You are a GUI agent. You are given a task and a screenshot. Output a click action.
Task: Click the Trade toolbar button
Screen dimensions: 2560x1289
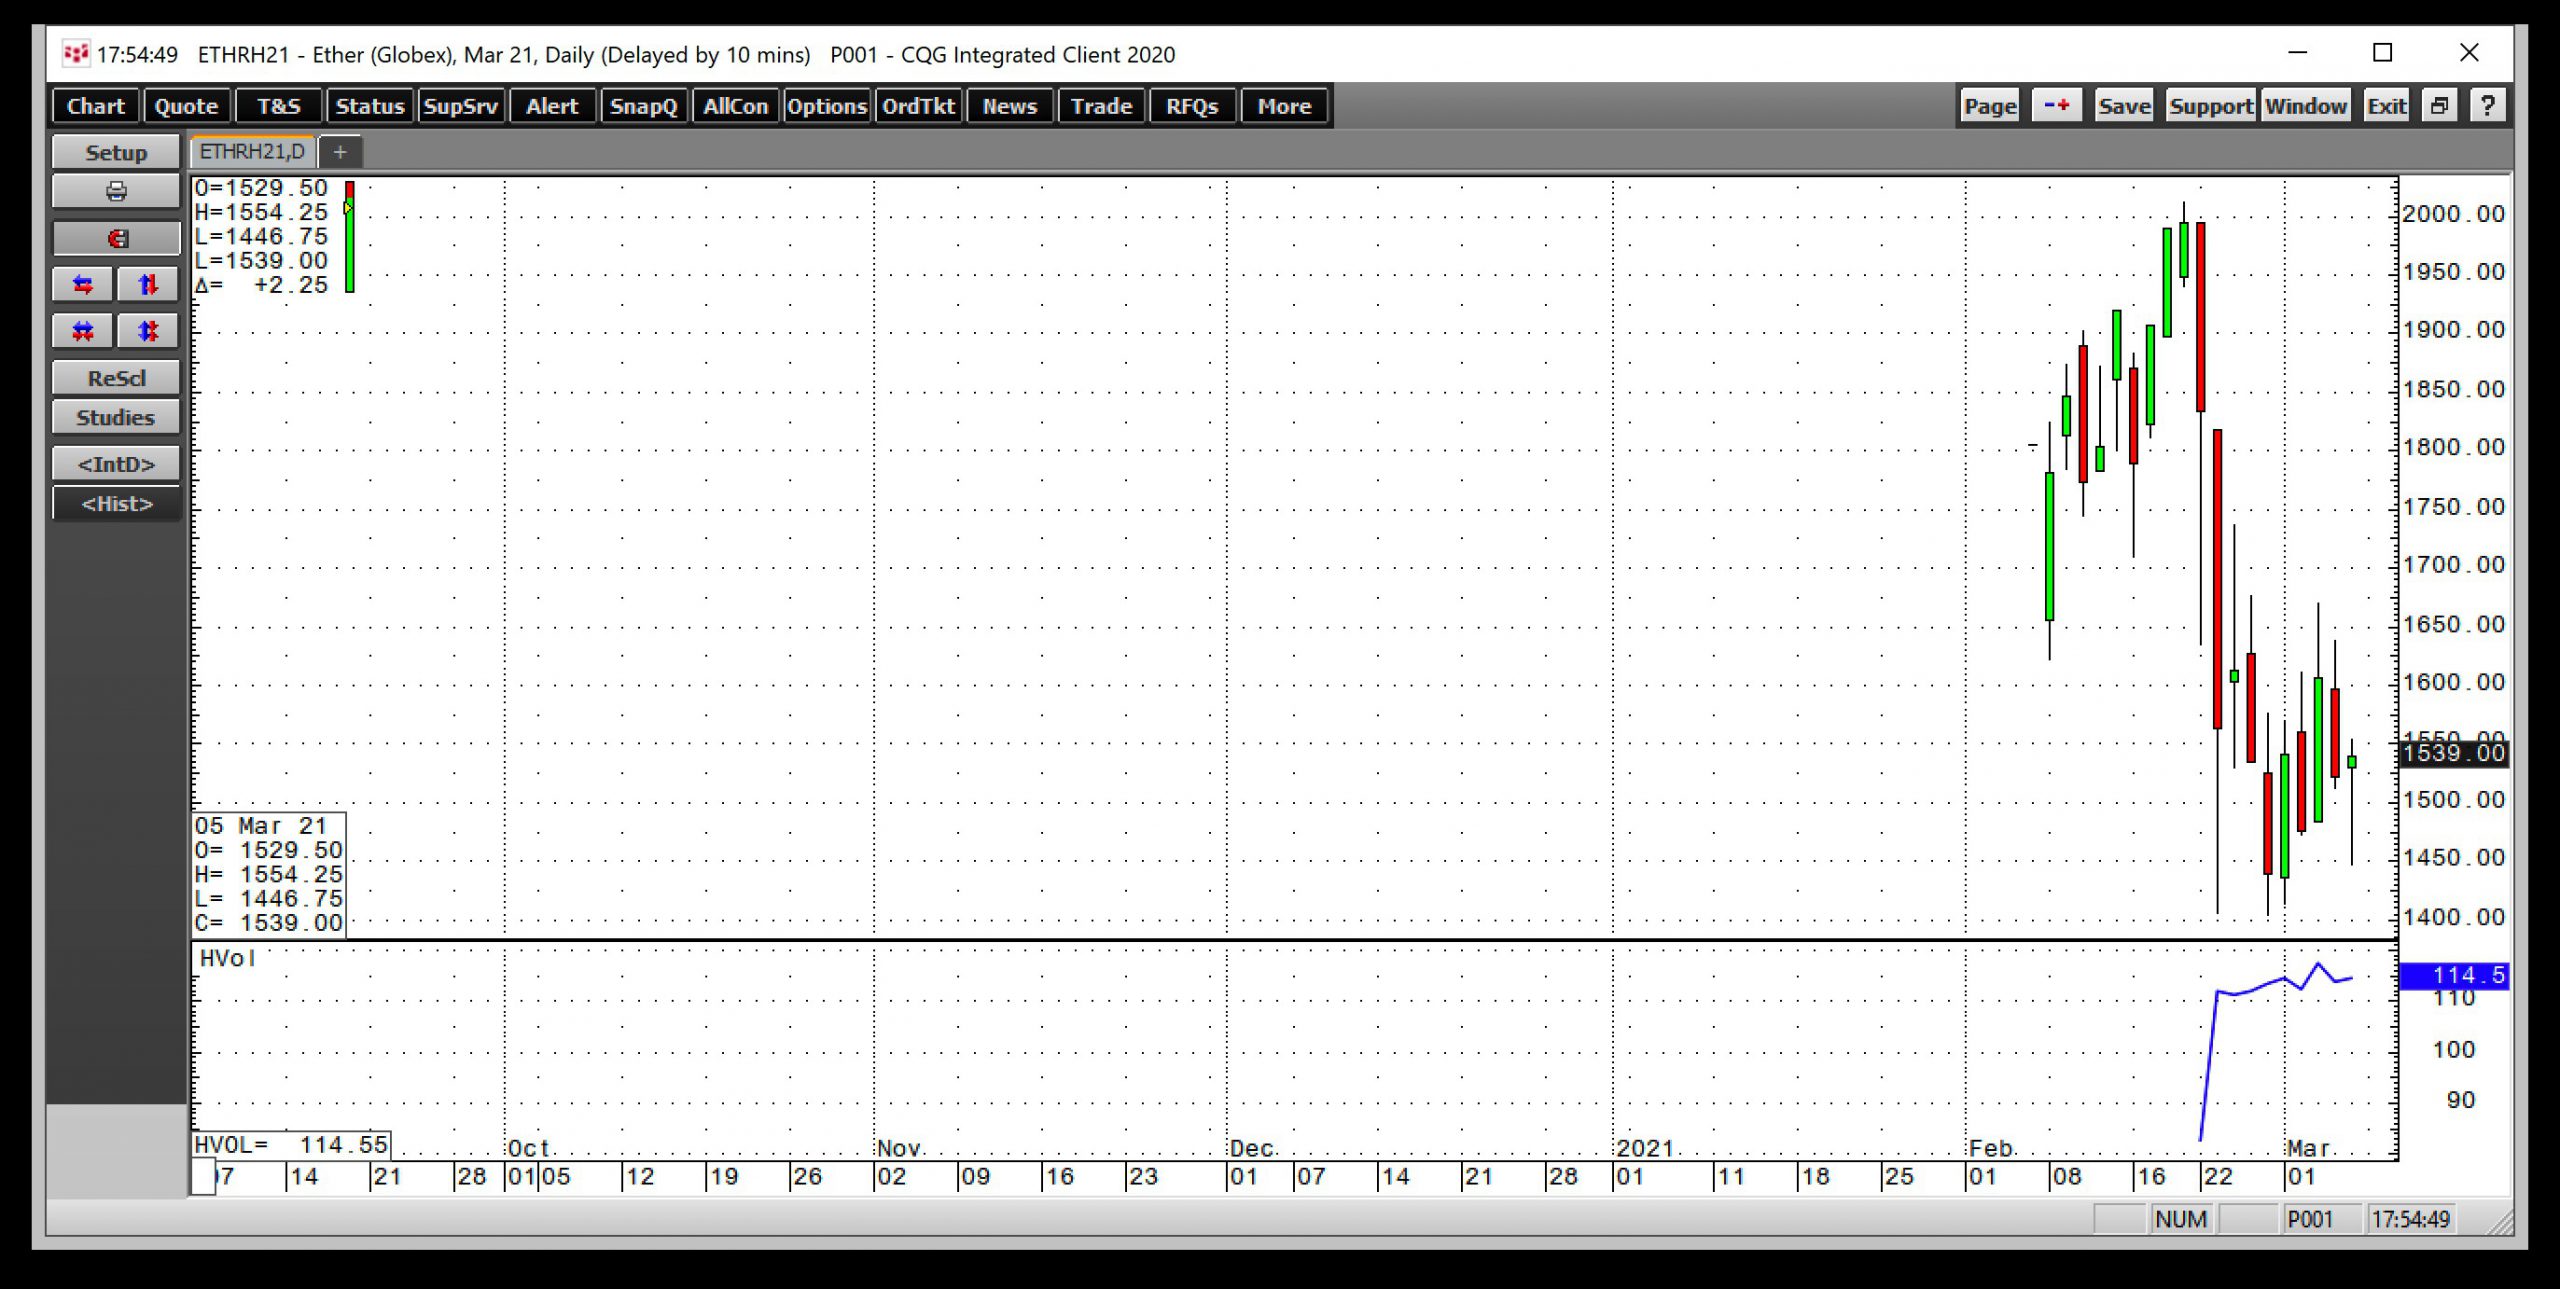click(1101, 106)
